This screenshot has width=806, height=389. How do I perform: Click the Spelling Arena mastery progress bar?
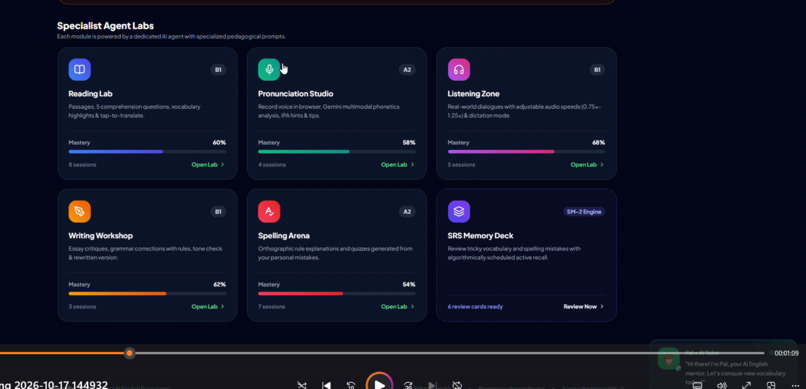point(337,293)
